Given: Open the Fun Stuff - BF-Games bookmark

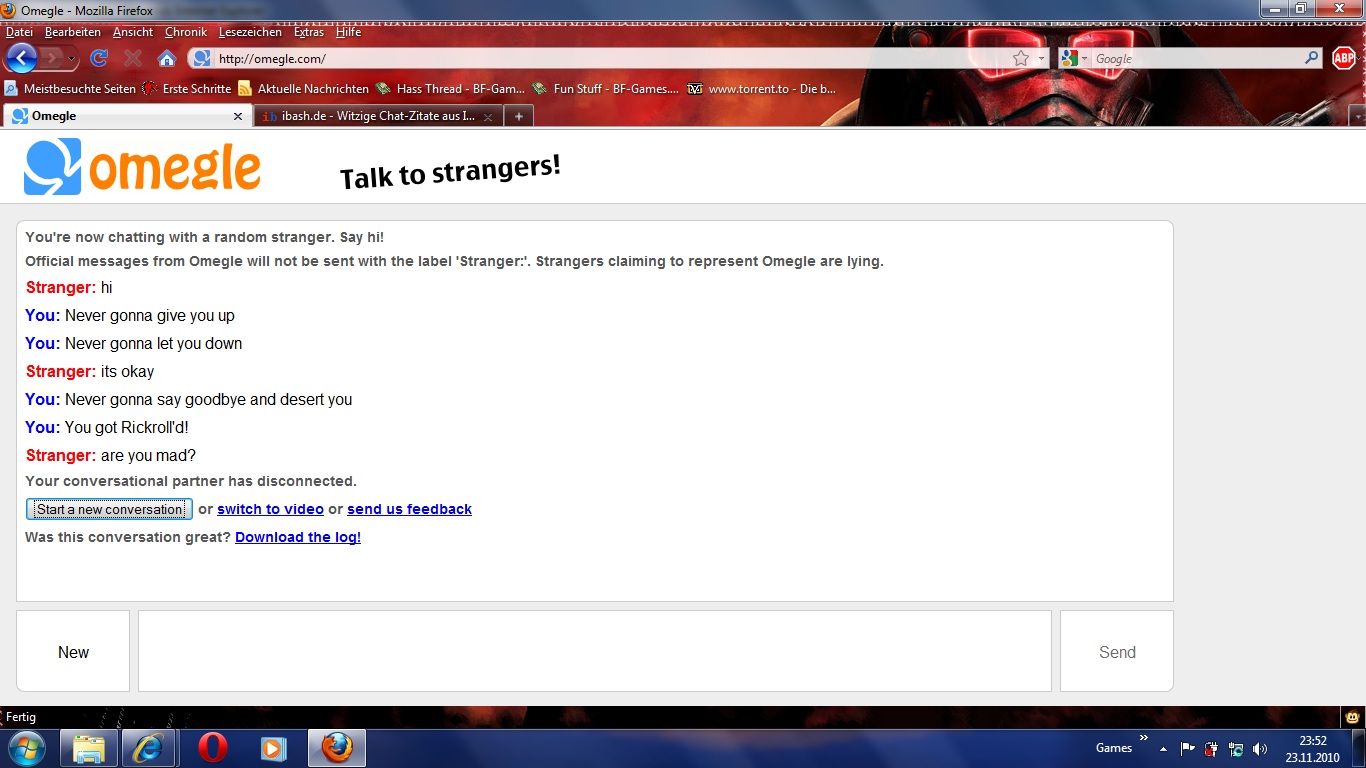Looking at the screenshot, I should pyautogui.click(x=606, y=89).
